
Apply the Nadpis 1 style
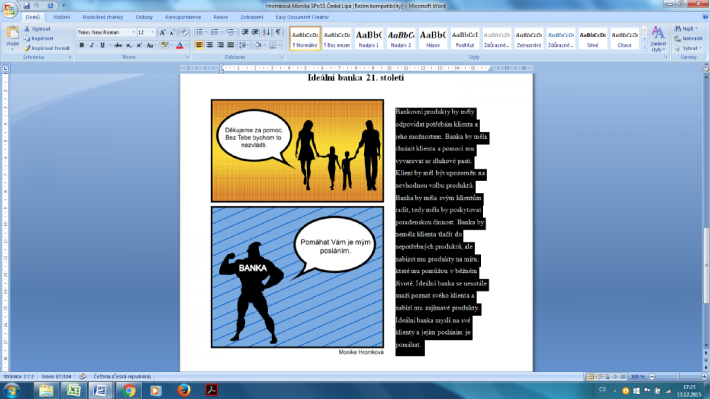coord(369,38)
